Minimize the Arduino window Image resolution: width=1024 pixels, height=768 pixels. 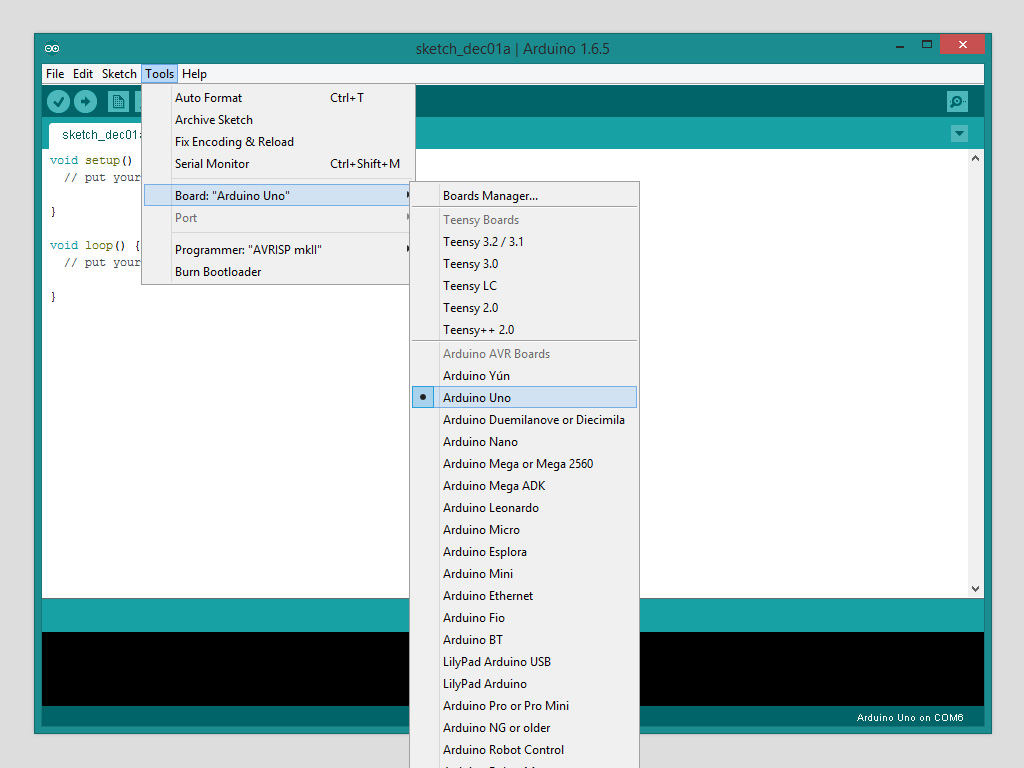tap(900, 46)
